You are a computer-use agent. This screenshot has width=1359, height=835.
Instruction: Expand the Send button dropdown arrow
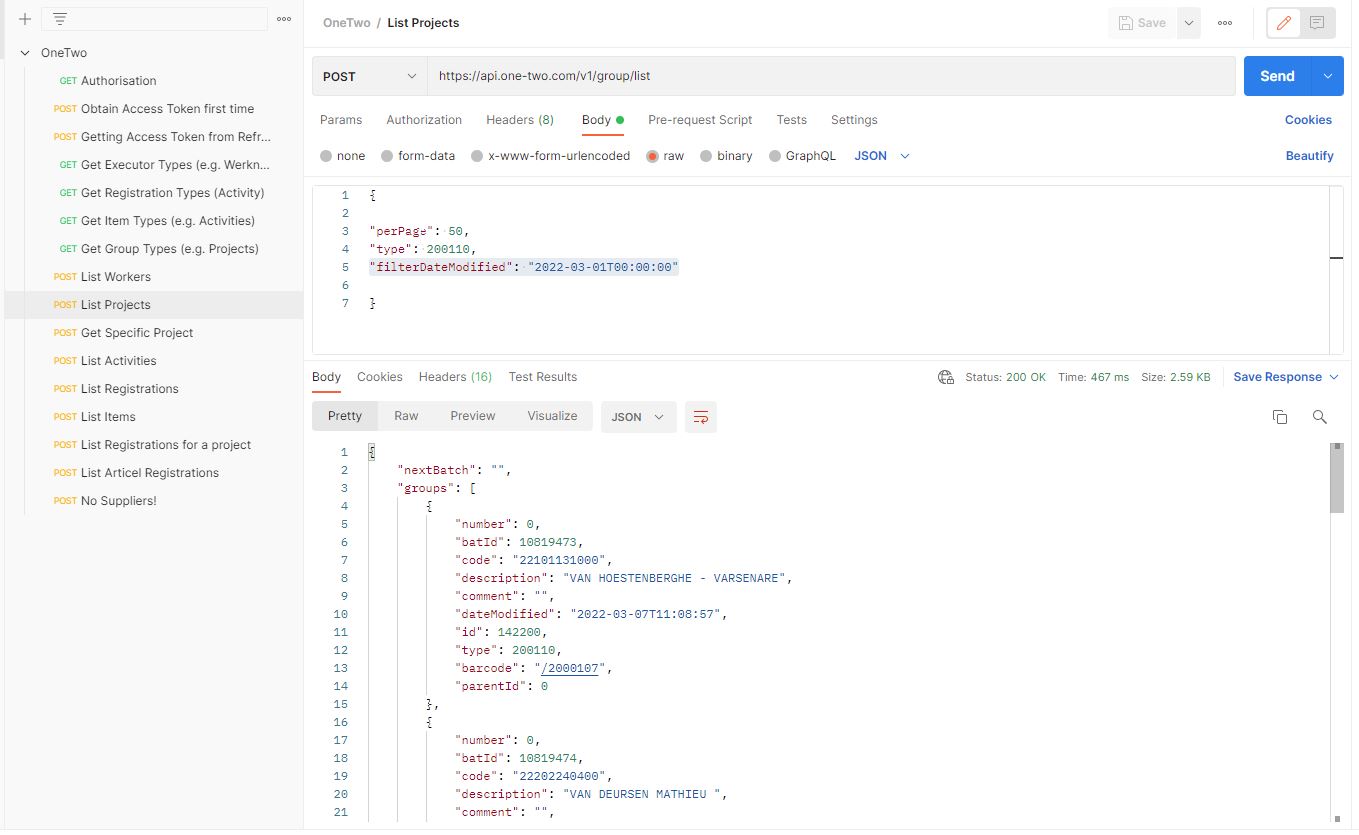1327,76
